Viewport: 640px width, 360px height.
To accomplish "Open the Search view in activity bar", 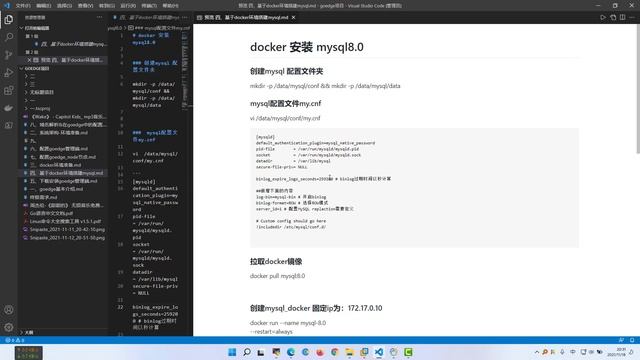I will point(9,37).
